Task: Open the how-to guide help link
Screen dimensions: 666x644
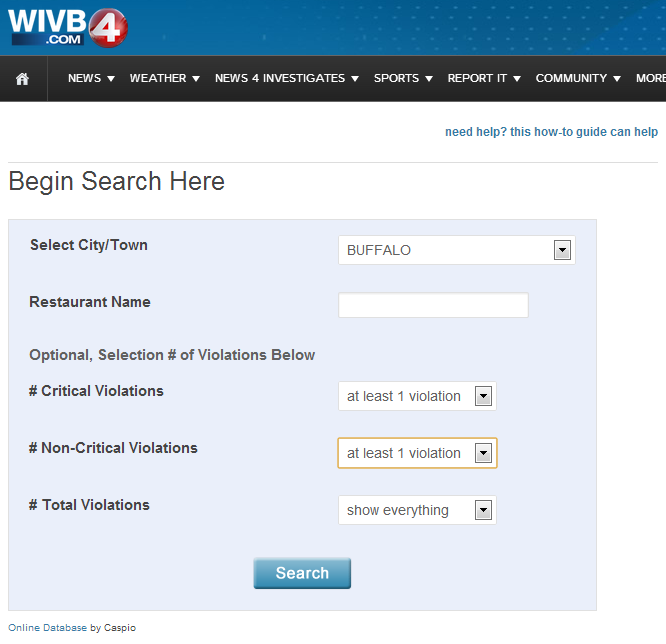Action: (x=551, y=132)
